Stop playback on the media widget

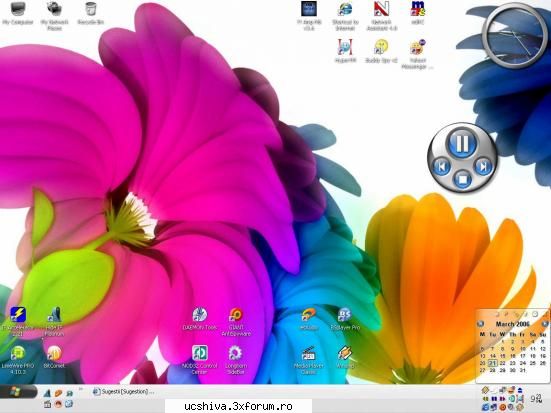462,179
